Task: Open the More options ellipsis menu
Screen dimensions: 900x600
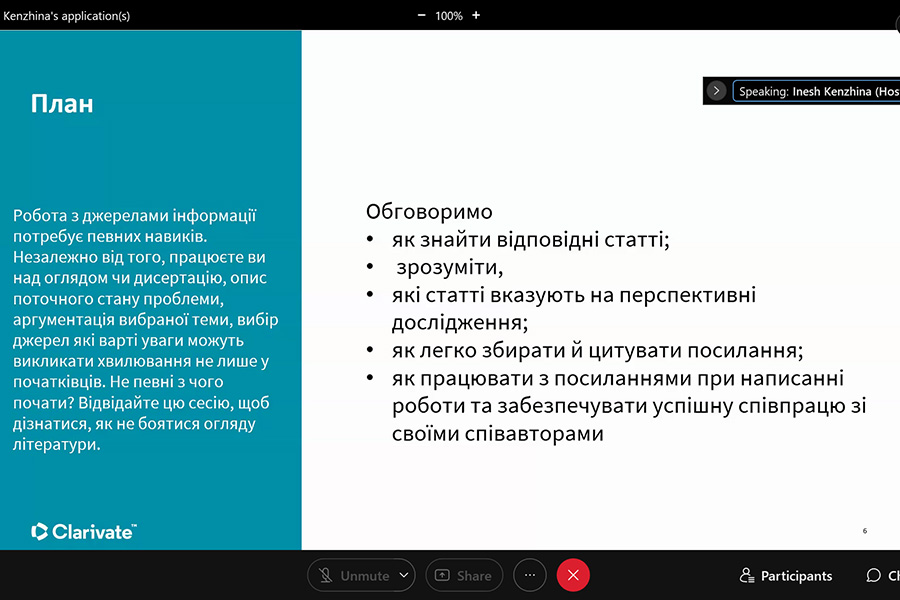Action: [530, 575]
